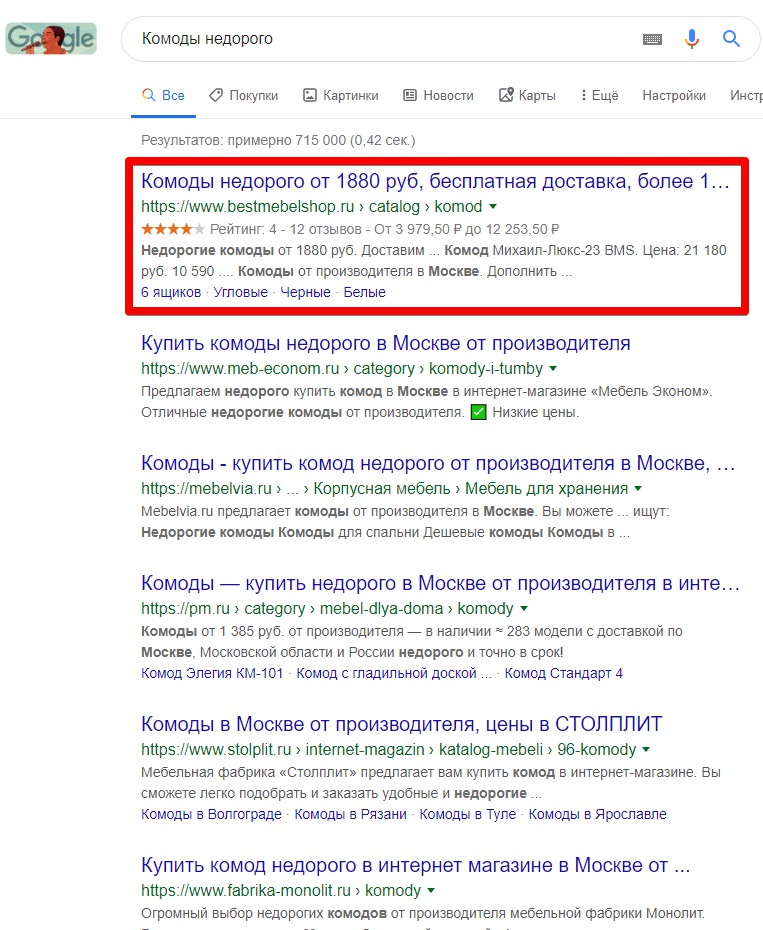Click the green checkmark before 'Низкие цены'
This screenshot has width=763, height=930.
[478, 412]
